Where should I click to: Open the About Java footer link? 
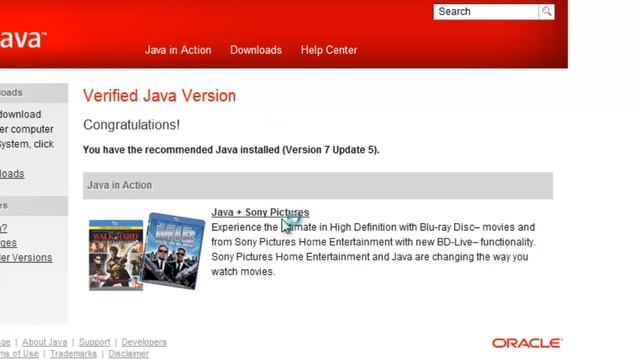click(44, 342)
